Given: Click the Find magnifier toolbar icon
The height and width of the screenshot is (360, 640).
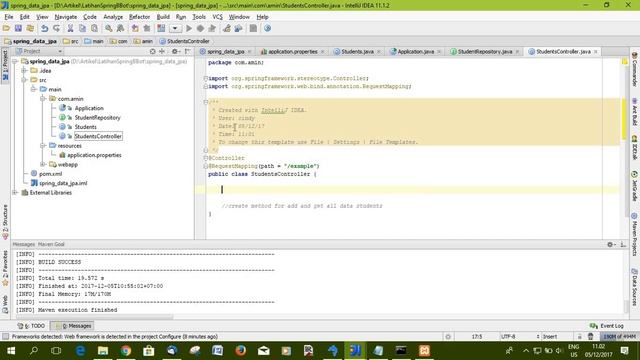Looking at the screenshot, I should [109, 28].
